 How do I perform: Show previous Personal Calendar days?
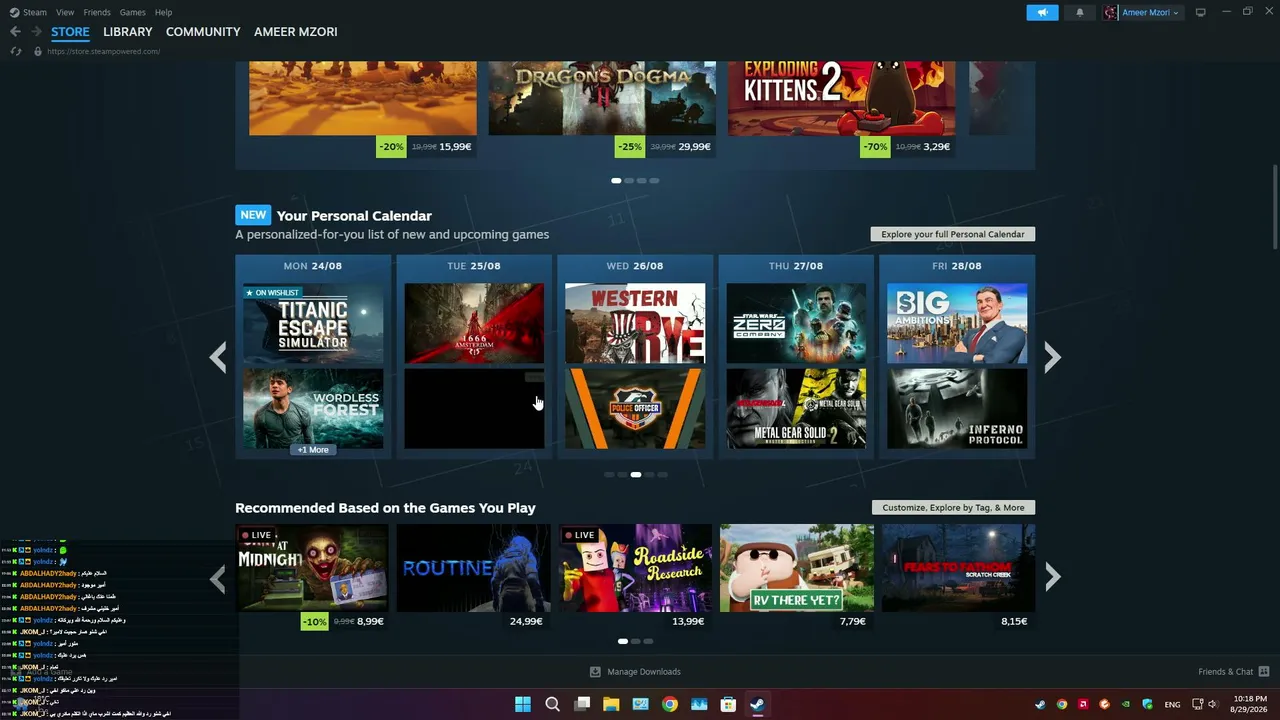pos(218,357)
